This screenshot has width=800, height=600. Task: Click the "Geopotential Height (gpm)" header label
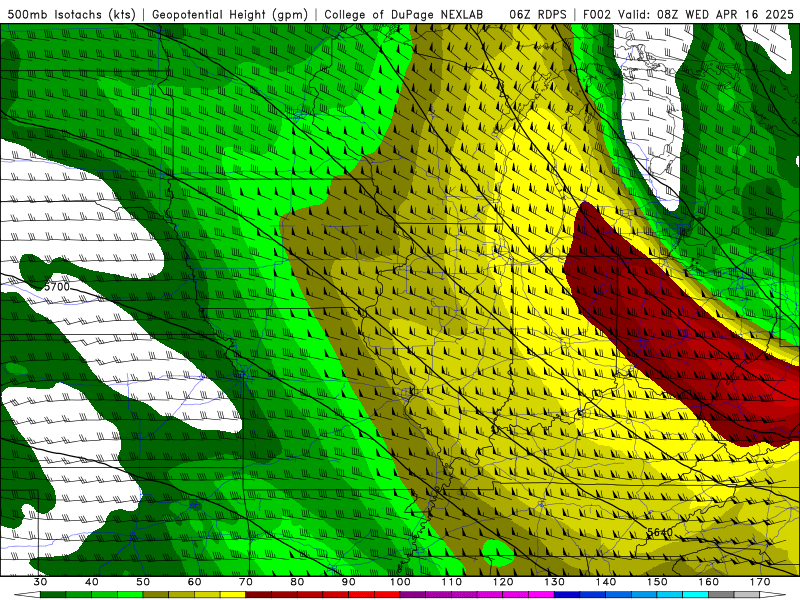tap(230, 14)
